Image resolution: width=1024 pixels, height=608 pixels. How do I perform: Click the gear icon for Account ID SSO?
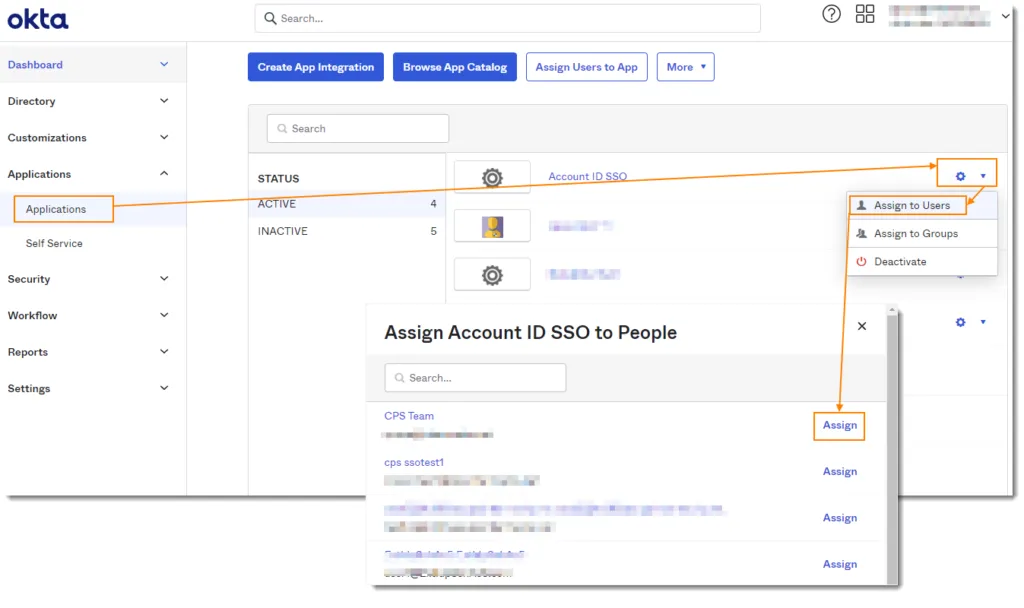pos(960,176)
